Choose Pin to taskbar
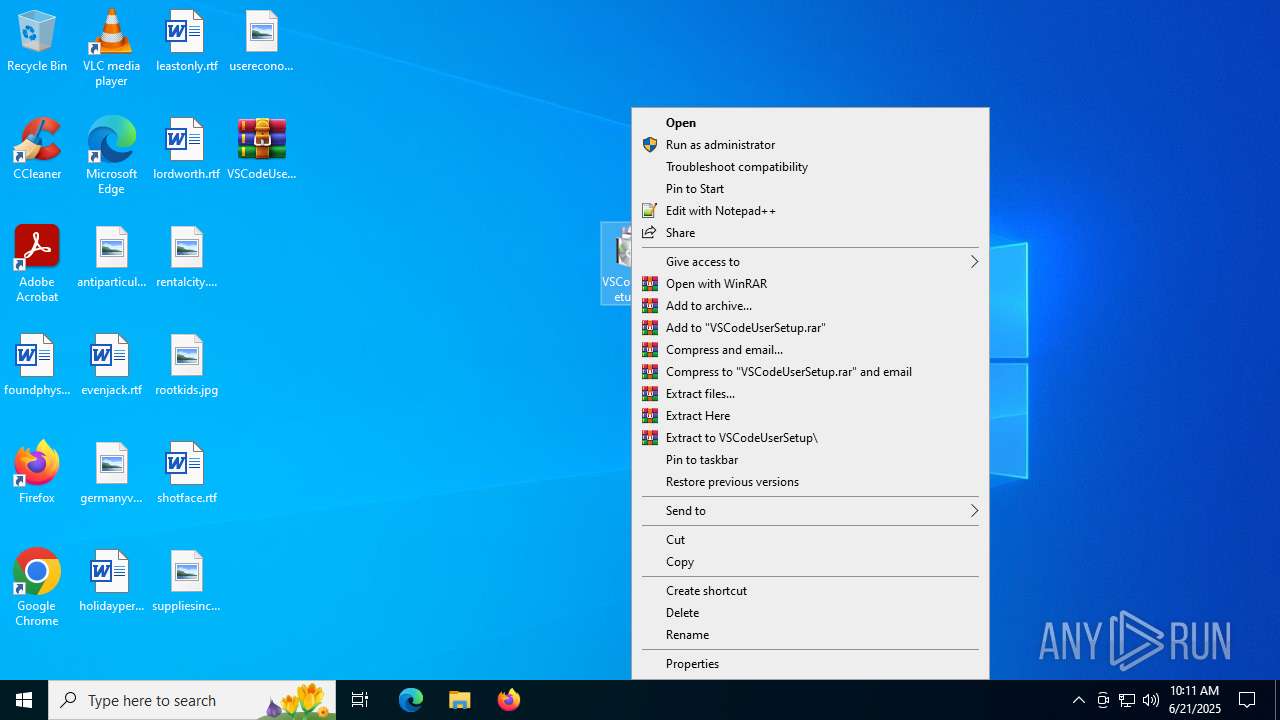This screenshot has width=1280, height=720. click(x=810, y=460)
